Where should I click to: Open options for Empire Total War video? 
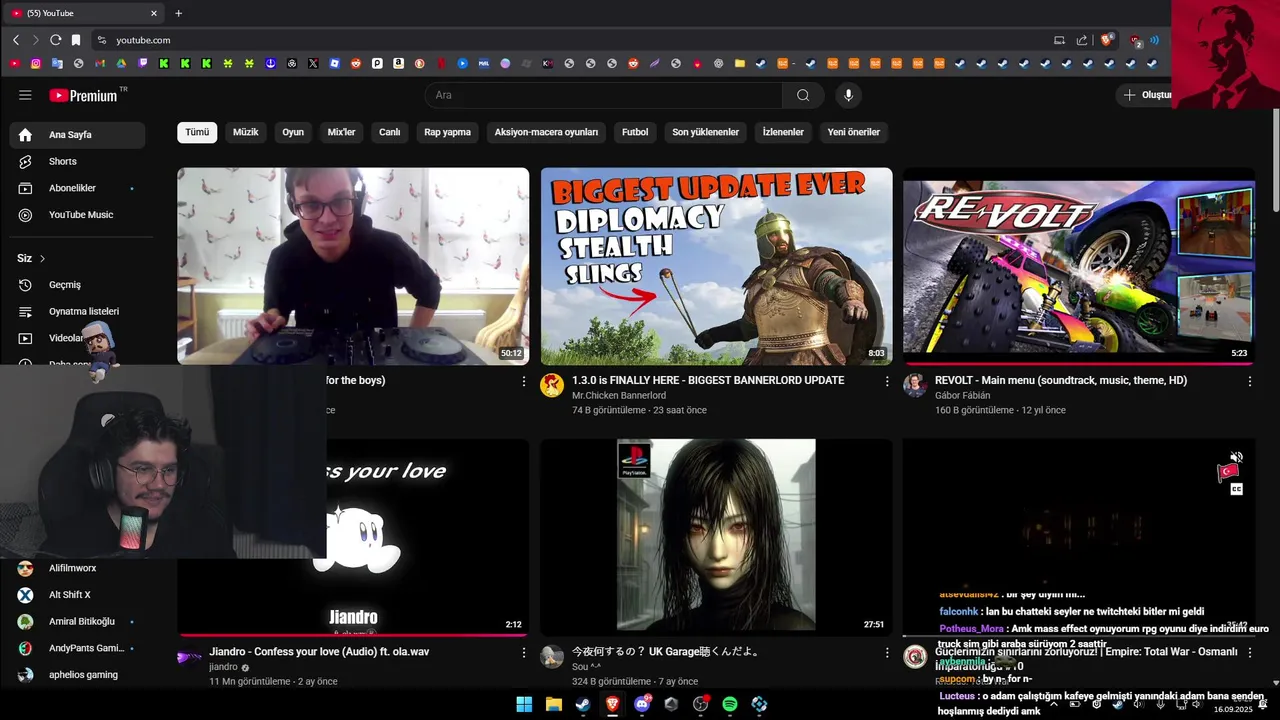pyautogui.click(x=1249, y=652)
